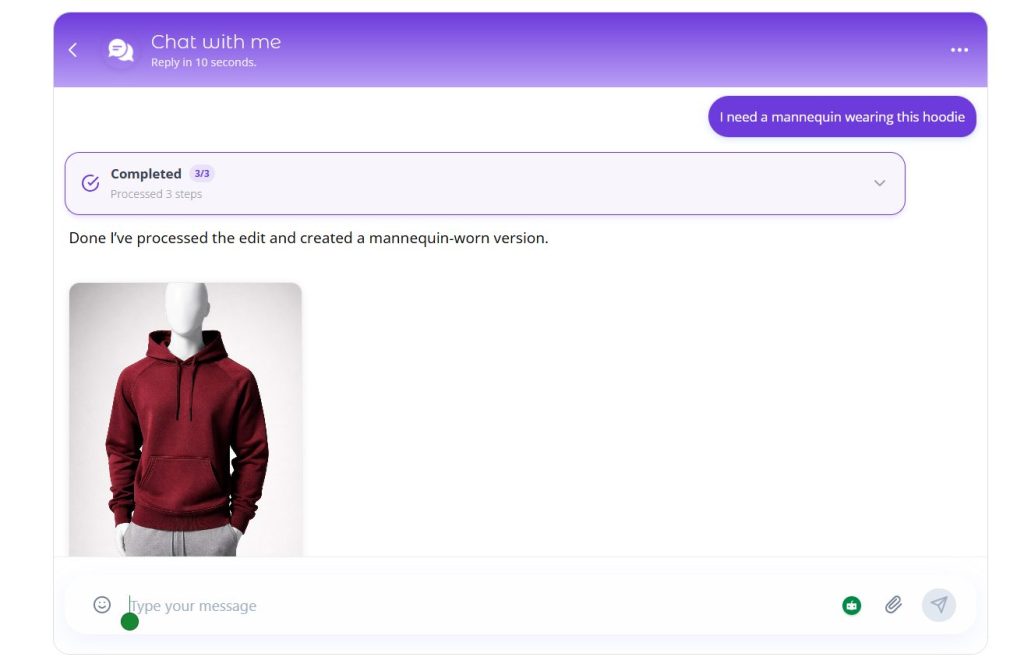
Task: Click the purple Completed checkmark icon
Action: click(x=90, y=183)
